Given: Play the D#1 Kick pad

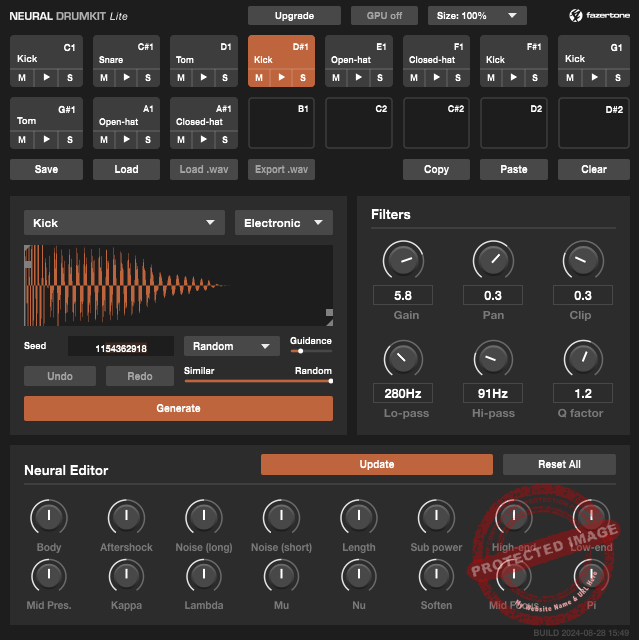Looking at the screenshot, I should tap(282, 77).
